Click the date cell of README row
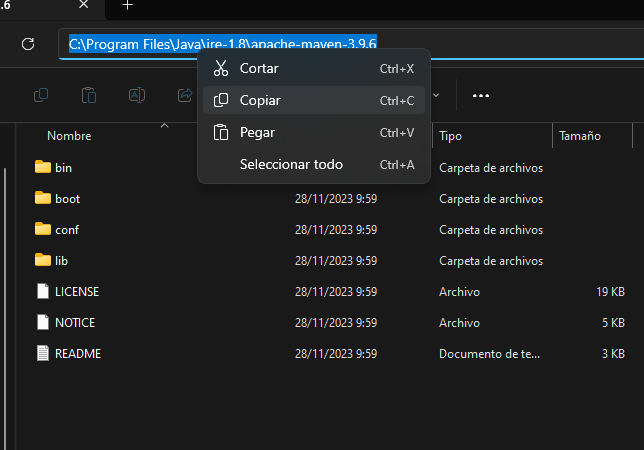644x450 pixels. 336,354
